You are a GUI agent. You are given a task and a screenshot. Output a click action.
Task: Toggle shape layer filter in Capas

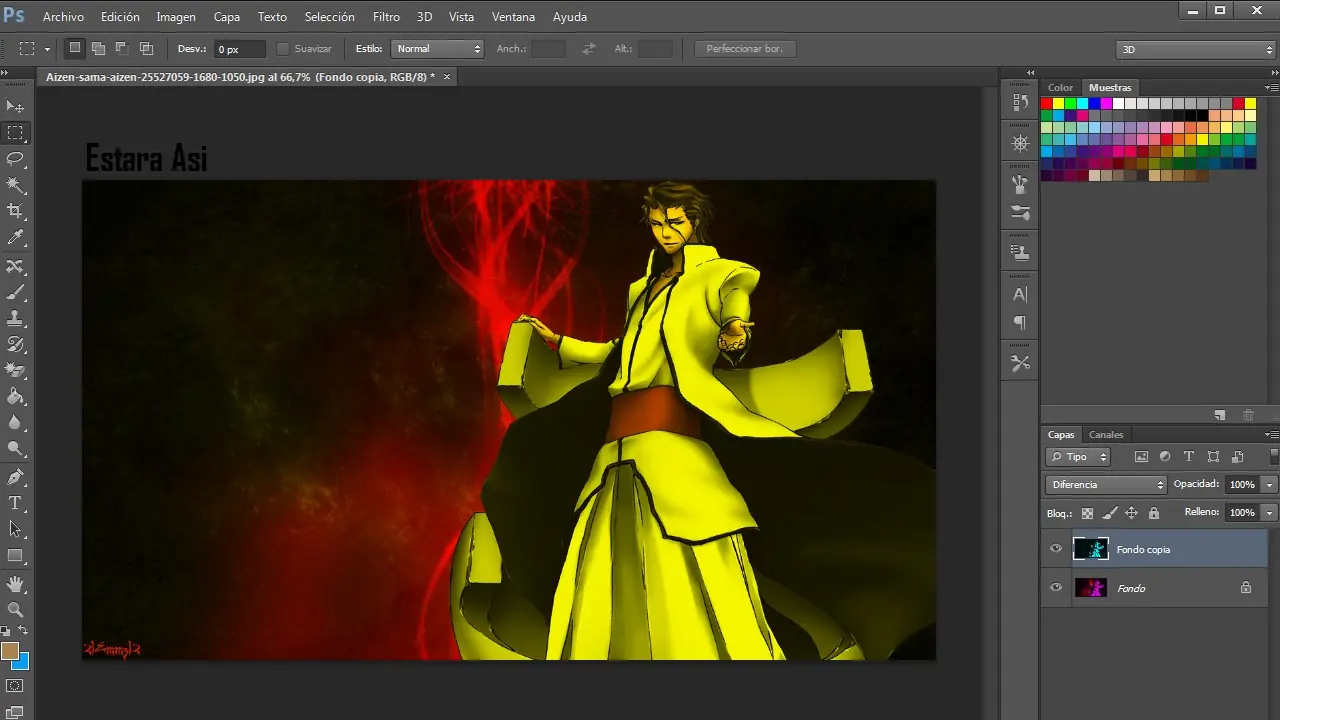pos(1213,457)
